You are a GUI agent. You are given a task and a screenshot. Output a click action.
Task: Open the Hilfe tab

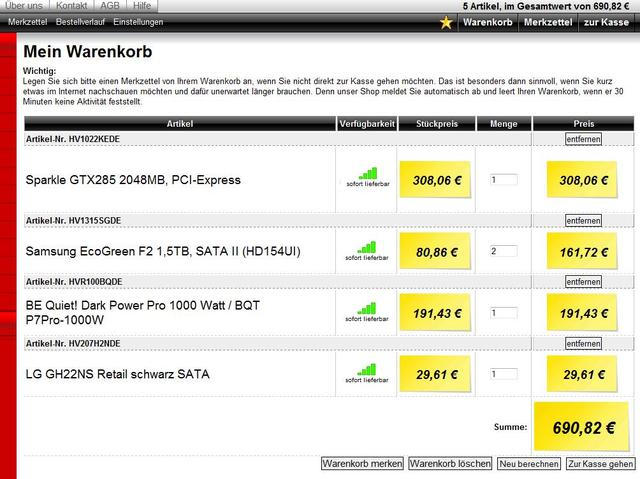coord(142,6)
